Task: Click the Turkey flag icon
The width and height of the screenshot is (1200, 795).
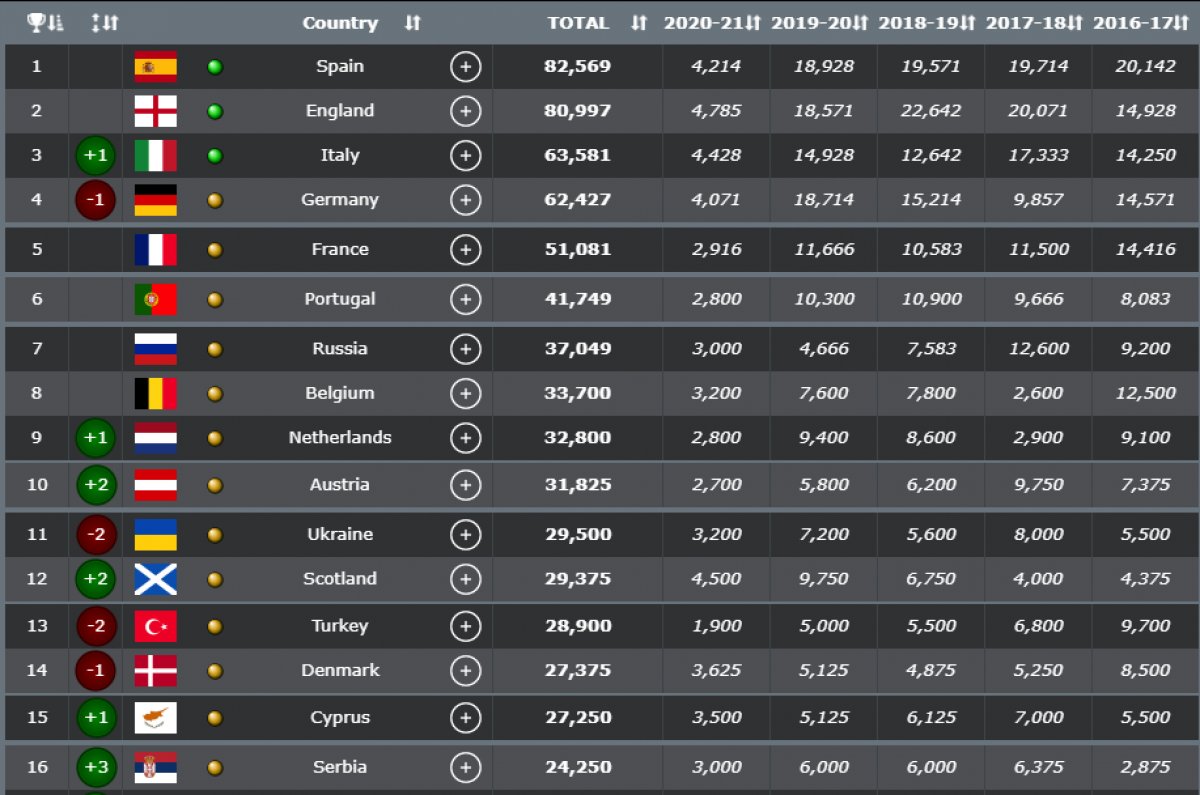Action: (155, 626)
